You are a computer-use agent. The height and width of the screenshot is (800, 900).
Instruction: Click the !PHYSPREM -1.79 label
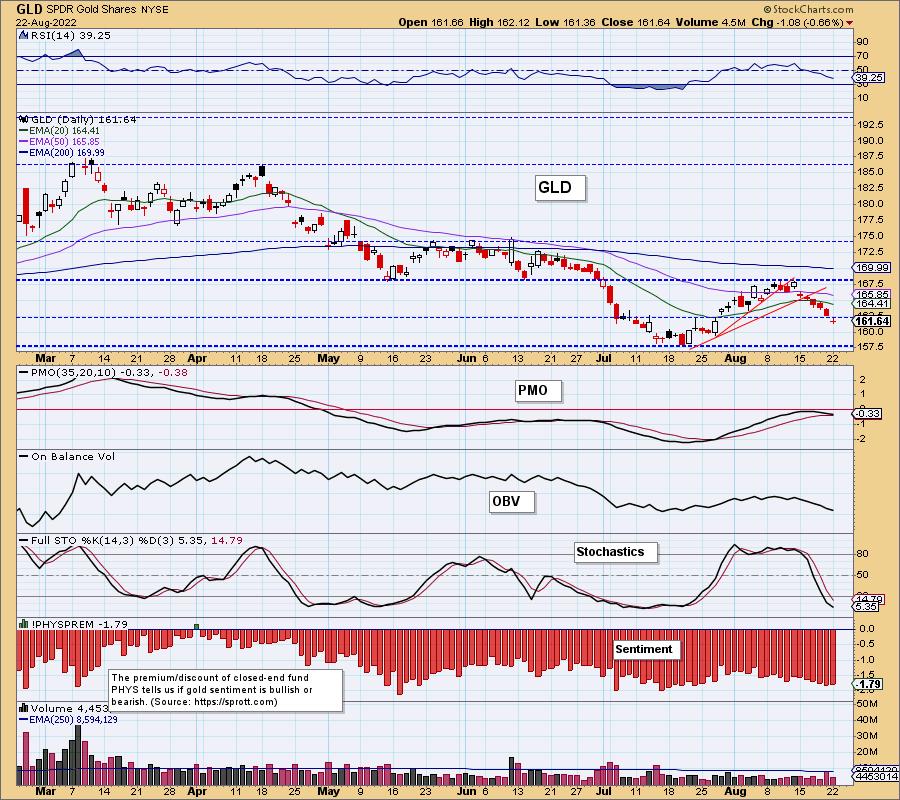[80, 624]
